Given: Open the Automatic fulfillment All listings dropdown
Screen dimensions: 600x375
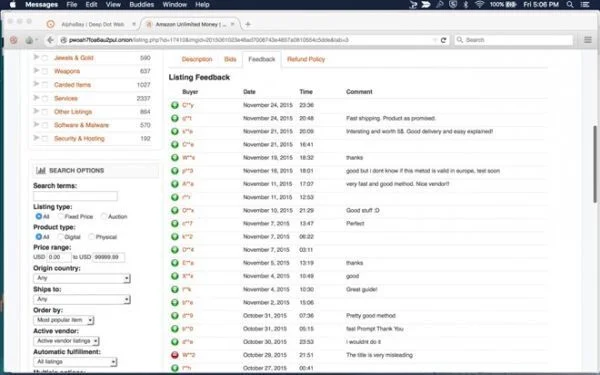Looking at the screenshot, I should [75, 362].
